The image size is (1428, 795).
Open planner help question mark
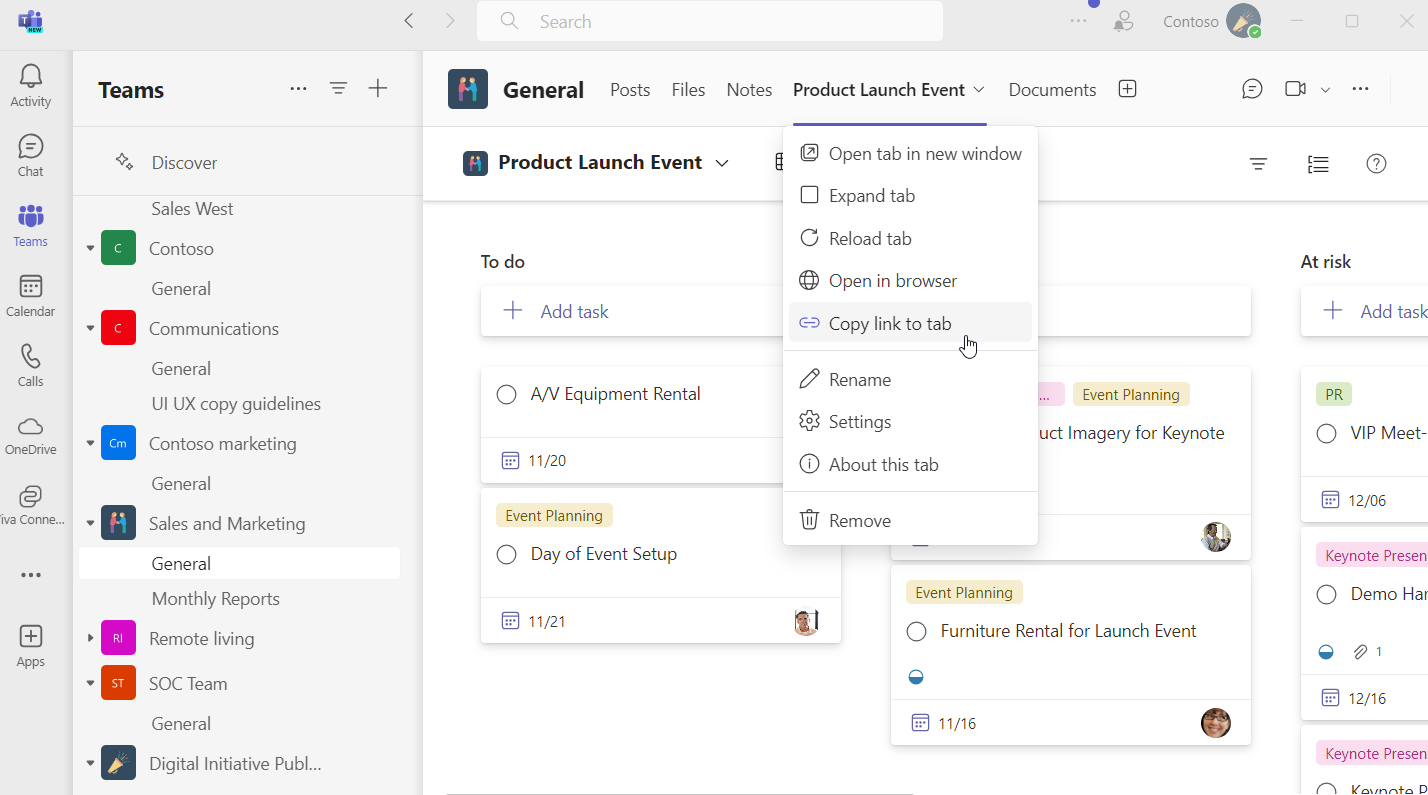click(x=1376, y=164)
